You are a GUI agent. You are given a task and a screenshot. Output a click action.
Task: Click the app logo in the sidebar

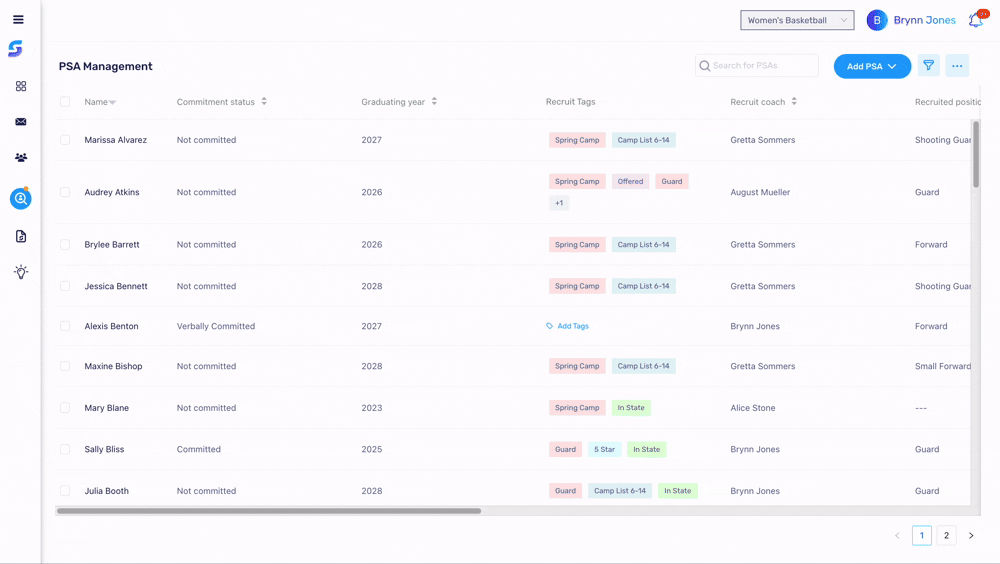(x=16, y=48)
